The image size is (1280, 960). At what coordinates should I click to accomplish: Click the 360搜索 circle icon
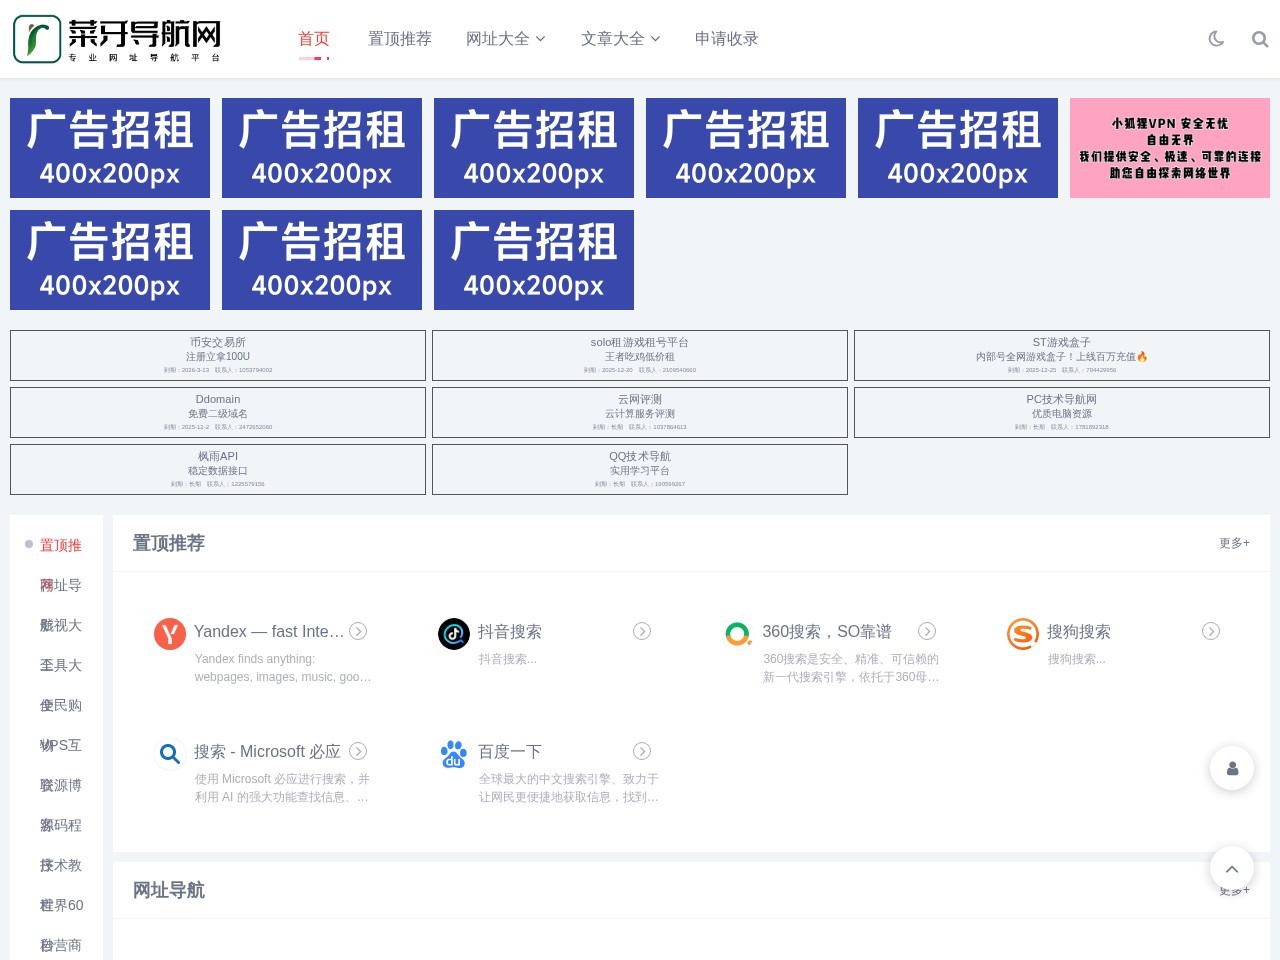[738, 634]
